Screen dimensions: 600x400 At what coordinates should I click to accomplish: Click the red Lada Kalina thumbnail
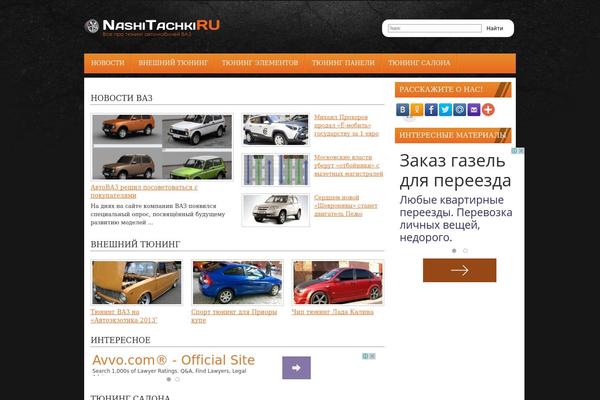[x=338, y=282]
